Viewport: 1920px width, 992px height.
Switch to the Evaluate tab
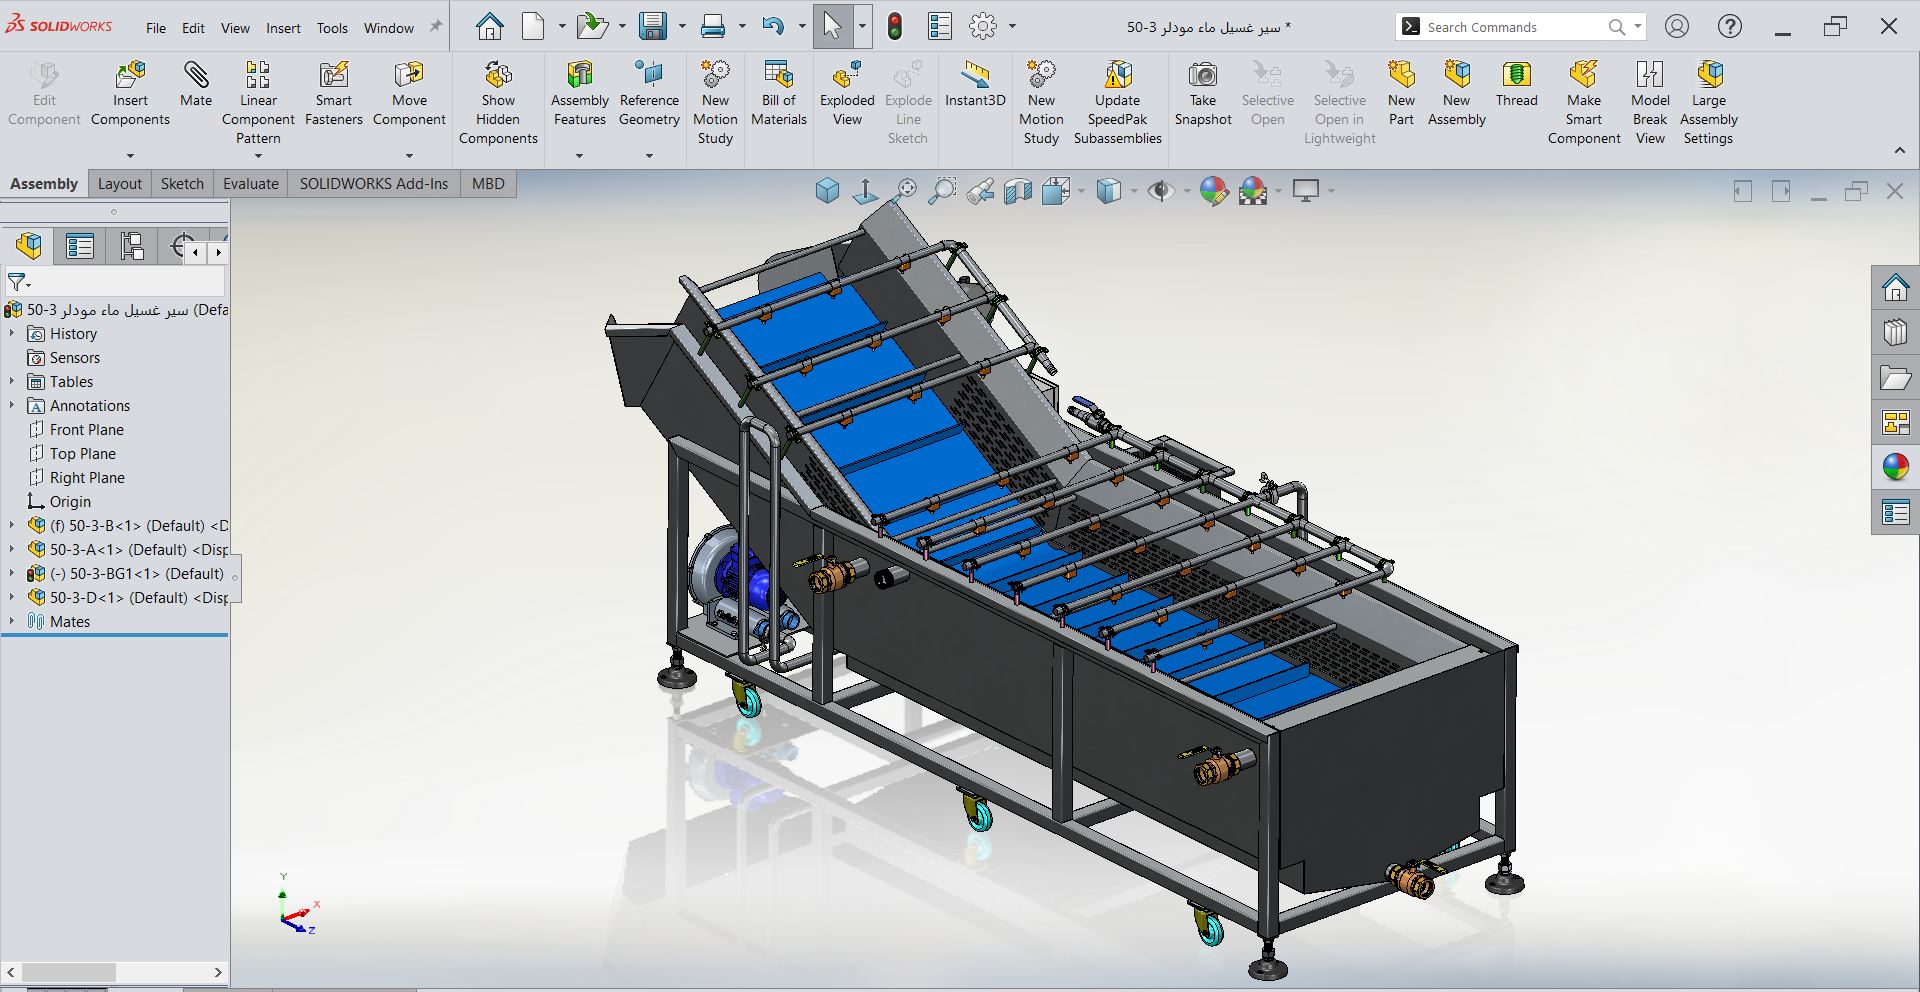point(251,184)
